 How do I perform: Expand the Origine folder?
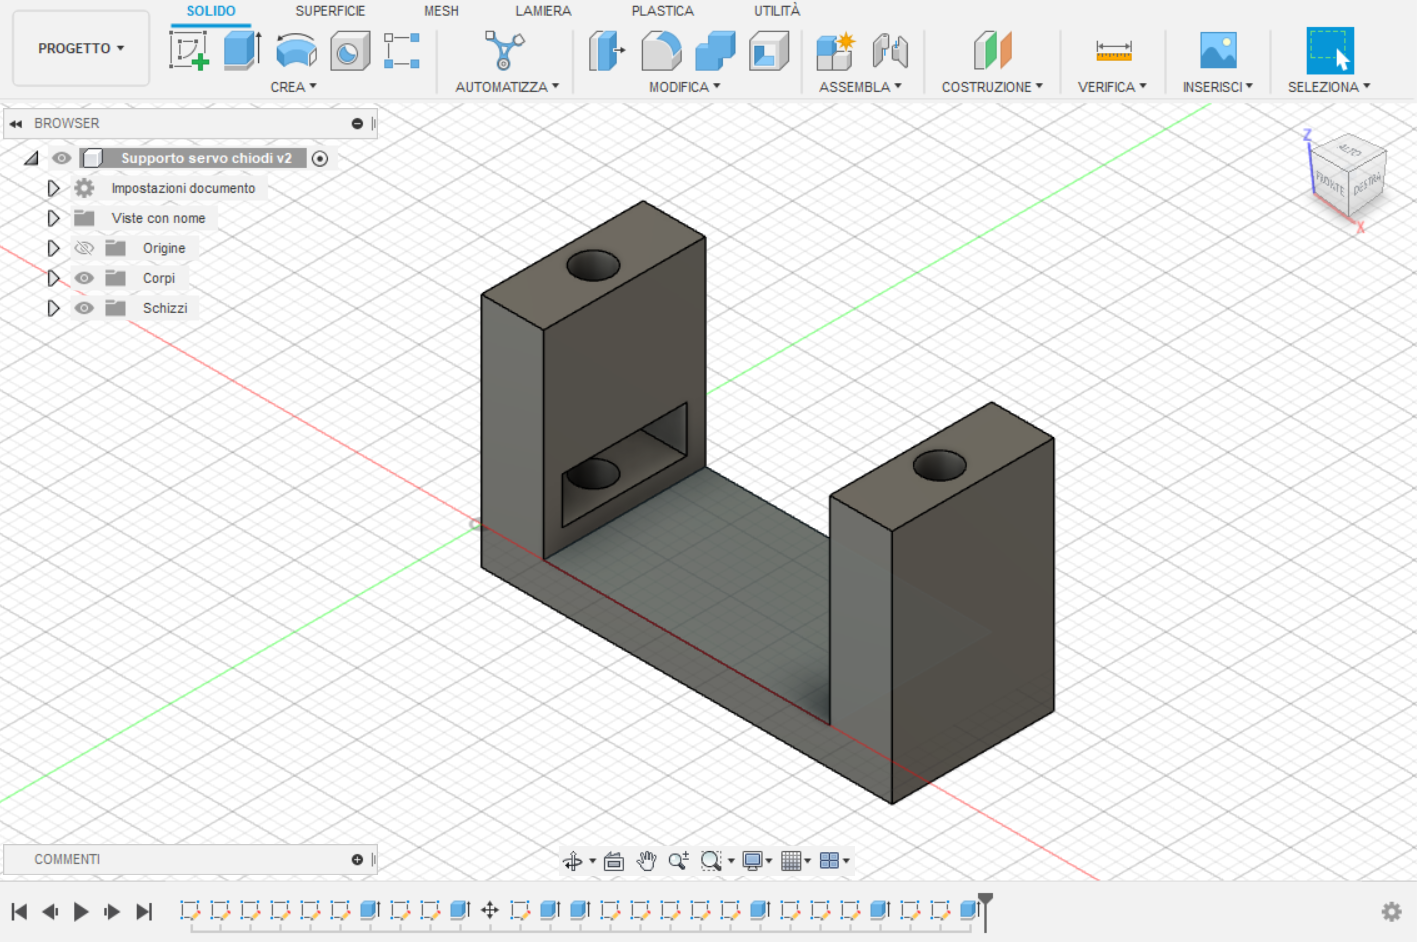pos(54,248)
